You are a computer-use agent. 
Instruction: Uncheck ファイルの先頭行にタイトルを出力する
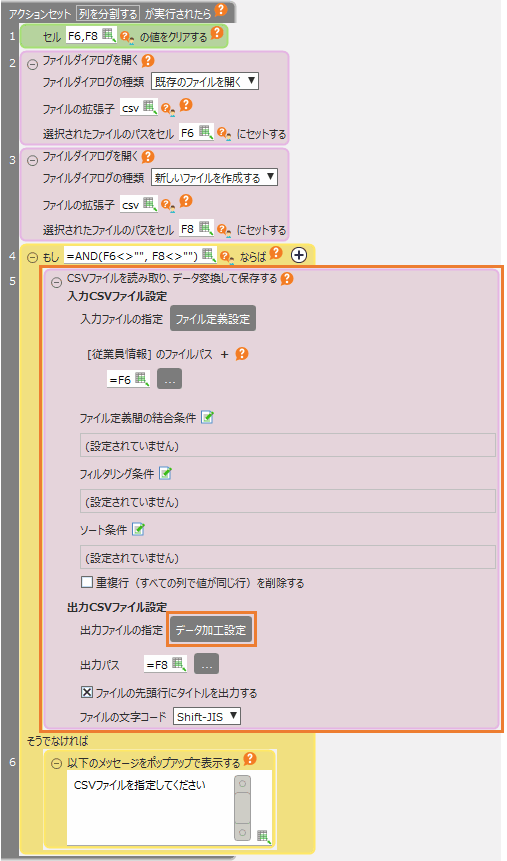(87, 692)
